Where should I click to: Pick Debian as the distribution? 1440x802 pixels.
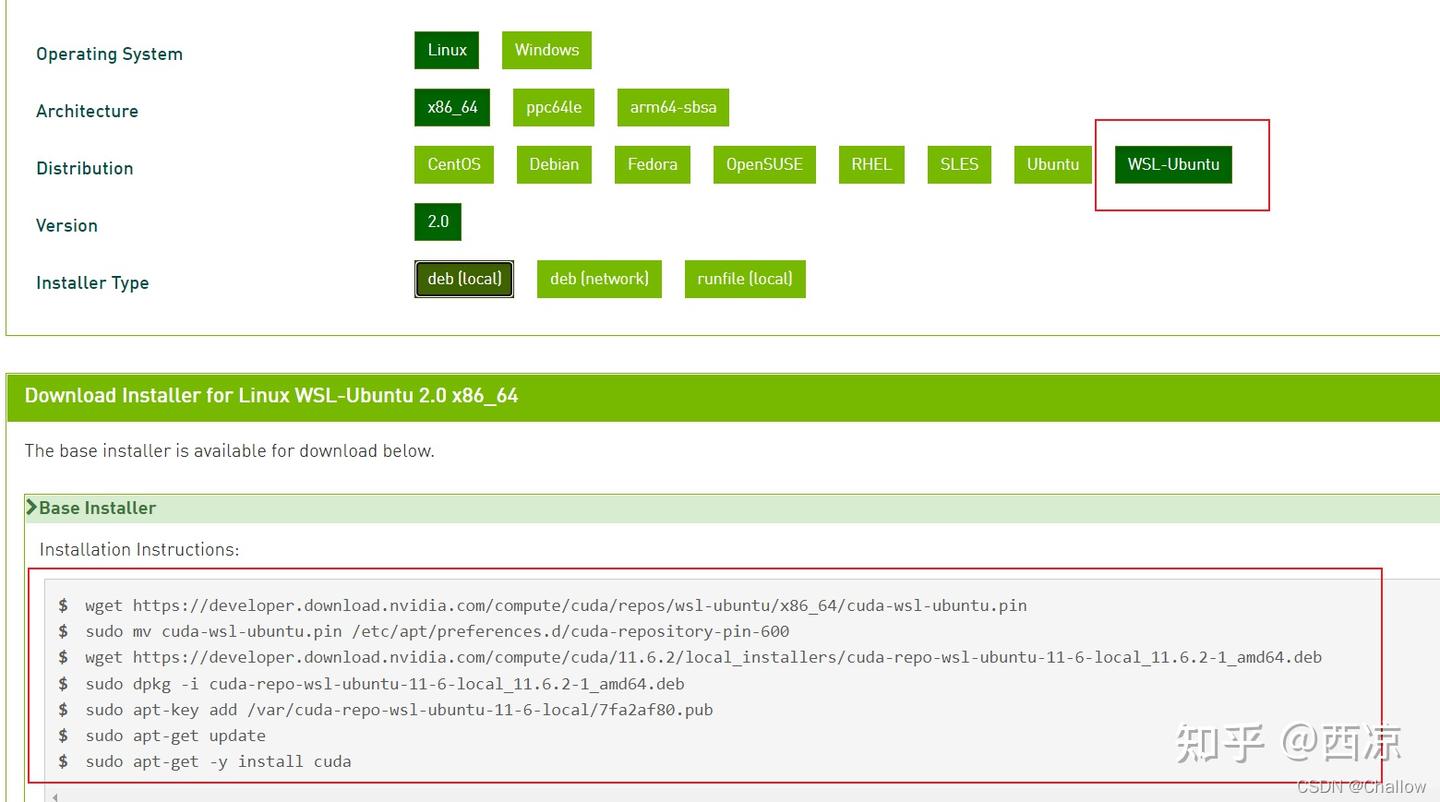[554, 164]
